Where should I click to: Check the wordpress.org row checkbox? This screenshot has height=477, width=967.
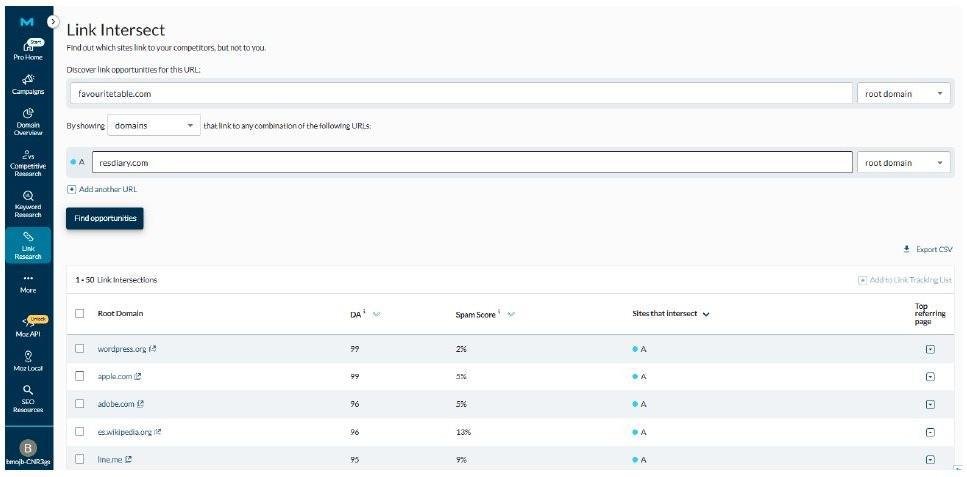tap(80, 349)
